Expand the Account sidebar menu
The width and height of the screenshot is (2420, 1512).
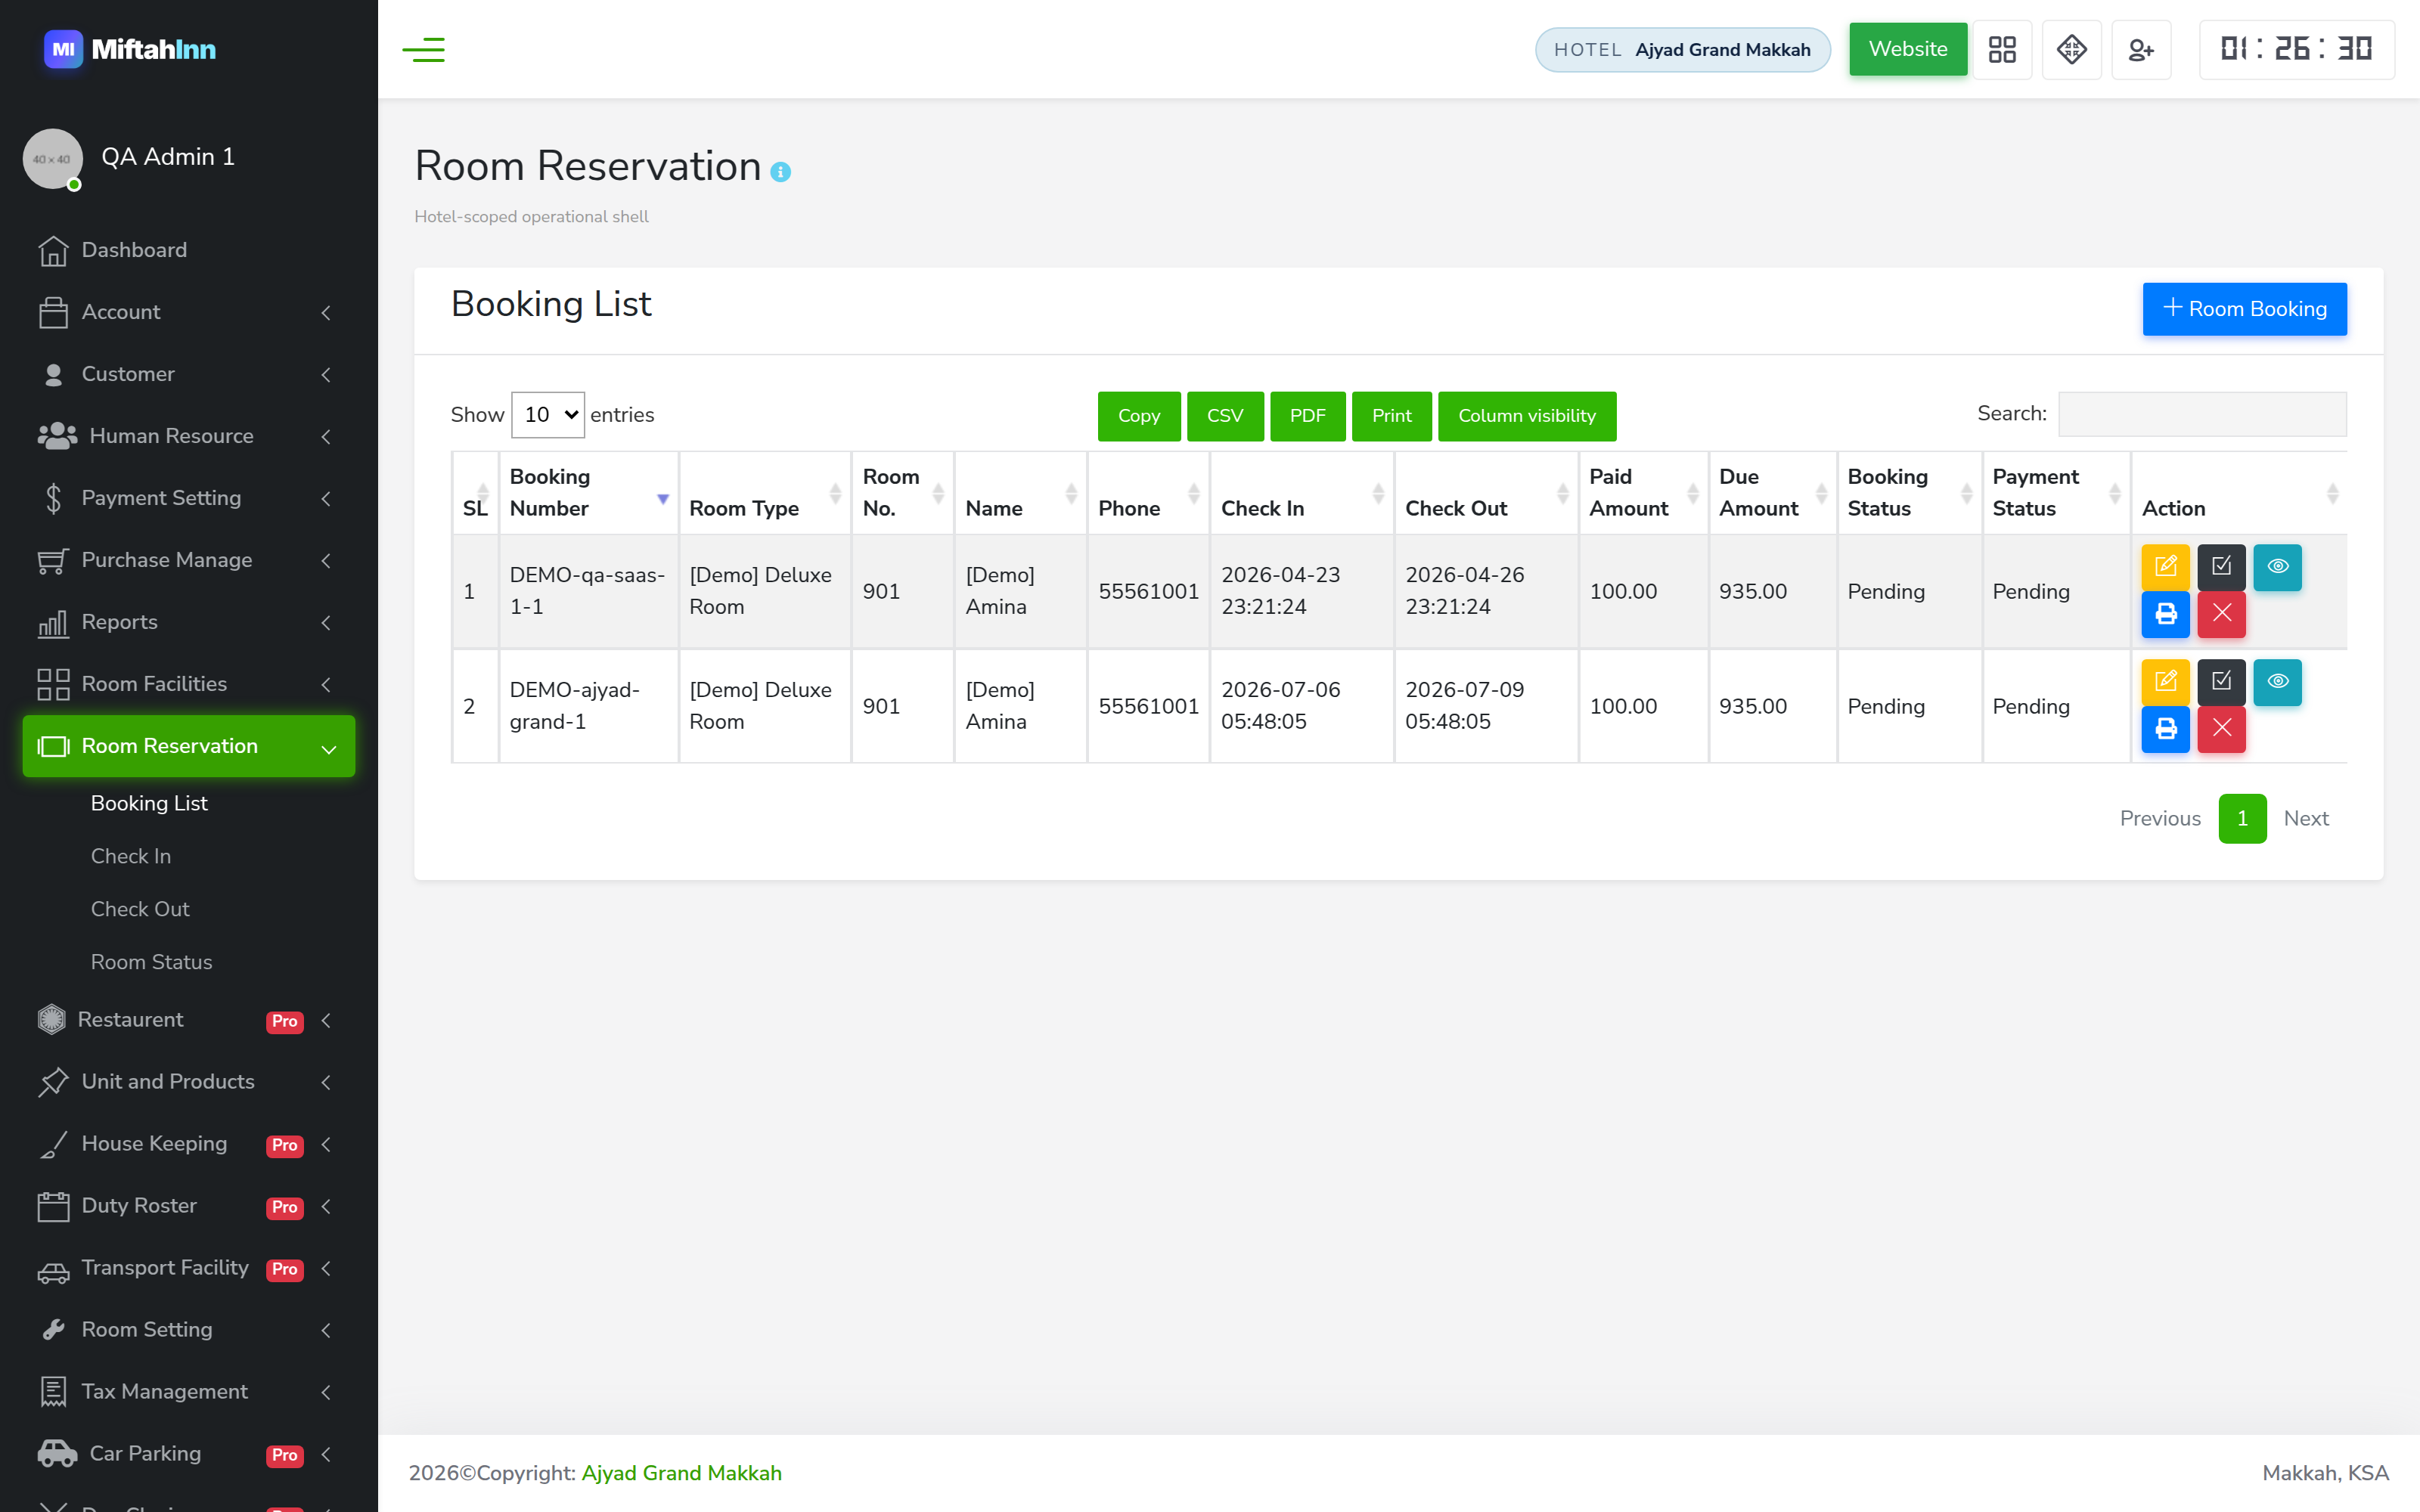[189, 312]
